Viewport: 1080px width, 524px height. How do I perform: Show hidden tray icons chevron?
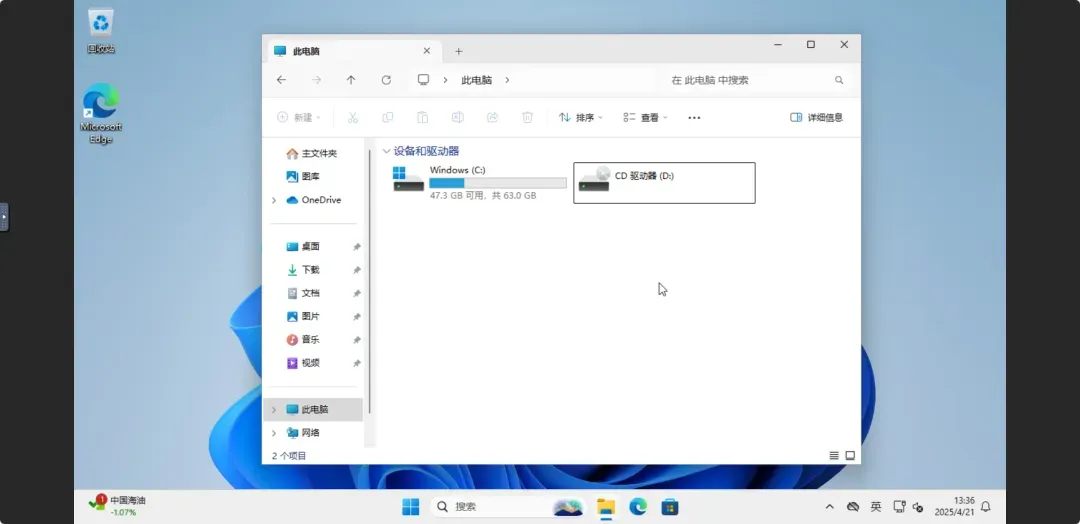tap(829, 507)
